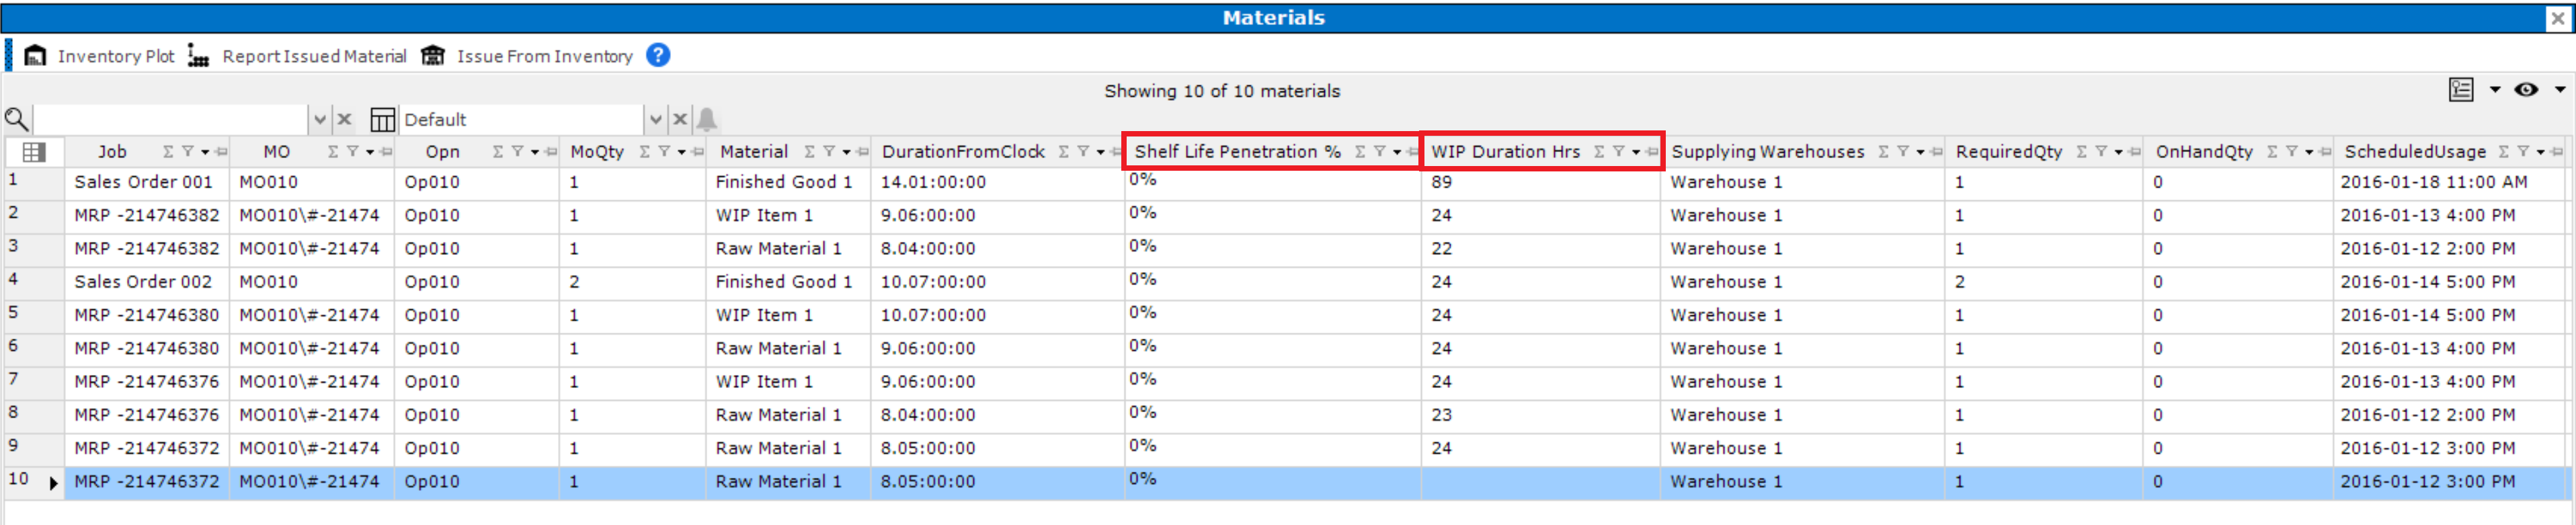The width and height of the screenshot is (2576, 525).
Task: Open the Default layout combo box
Action: (521, 119)
